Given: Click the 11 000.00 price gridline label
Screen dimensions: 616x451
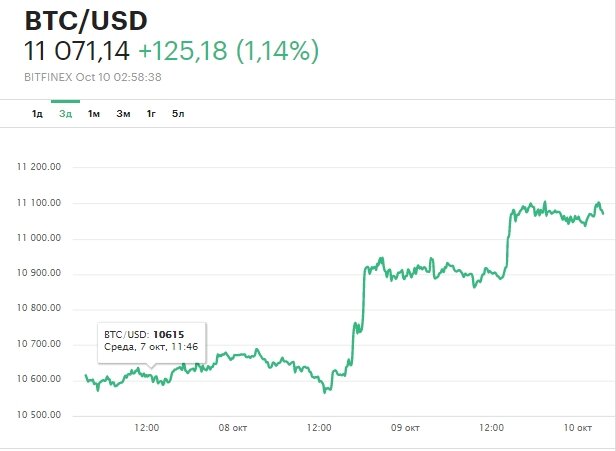Looking at the screenshot, I should pyautogui.click(x=39, y=238).
